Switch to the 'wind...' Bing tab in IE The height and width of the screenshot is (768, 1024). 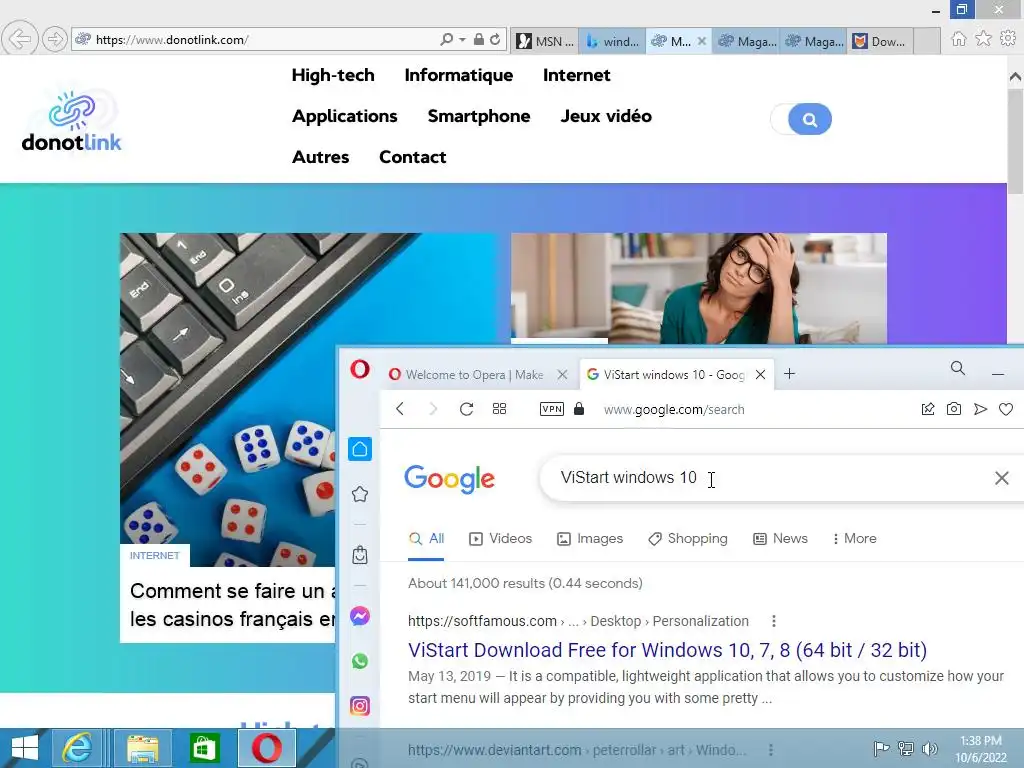click(613, 41)
